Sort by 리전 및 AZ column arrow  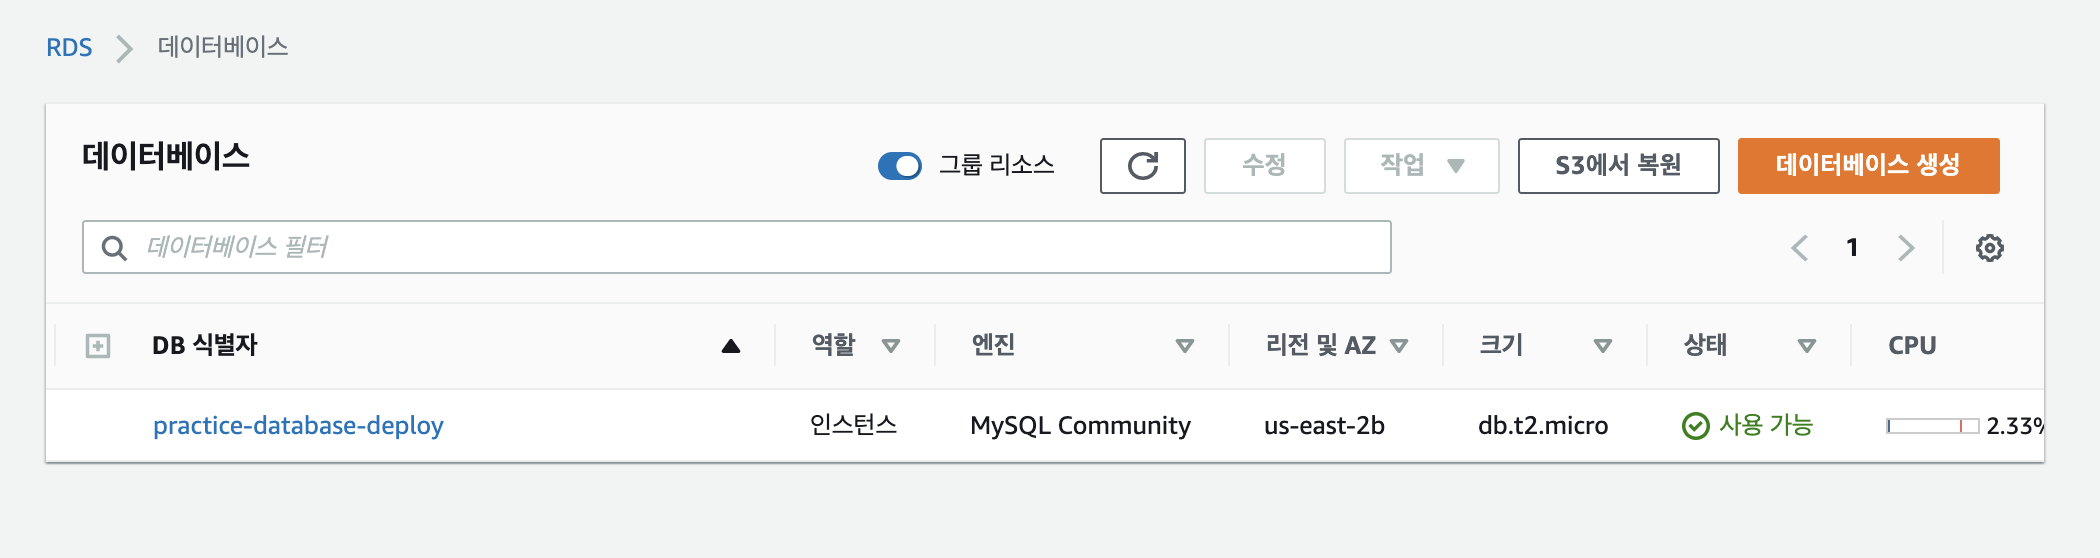pyautogui.click(x=1399, y=346)
